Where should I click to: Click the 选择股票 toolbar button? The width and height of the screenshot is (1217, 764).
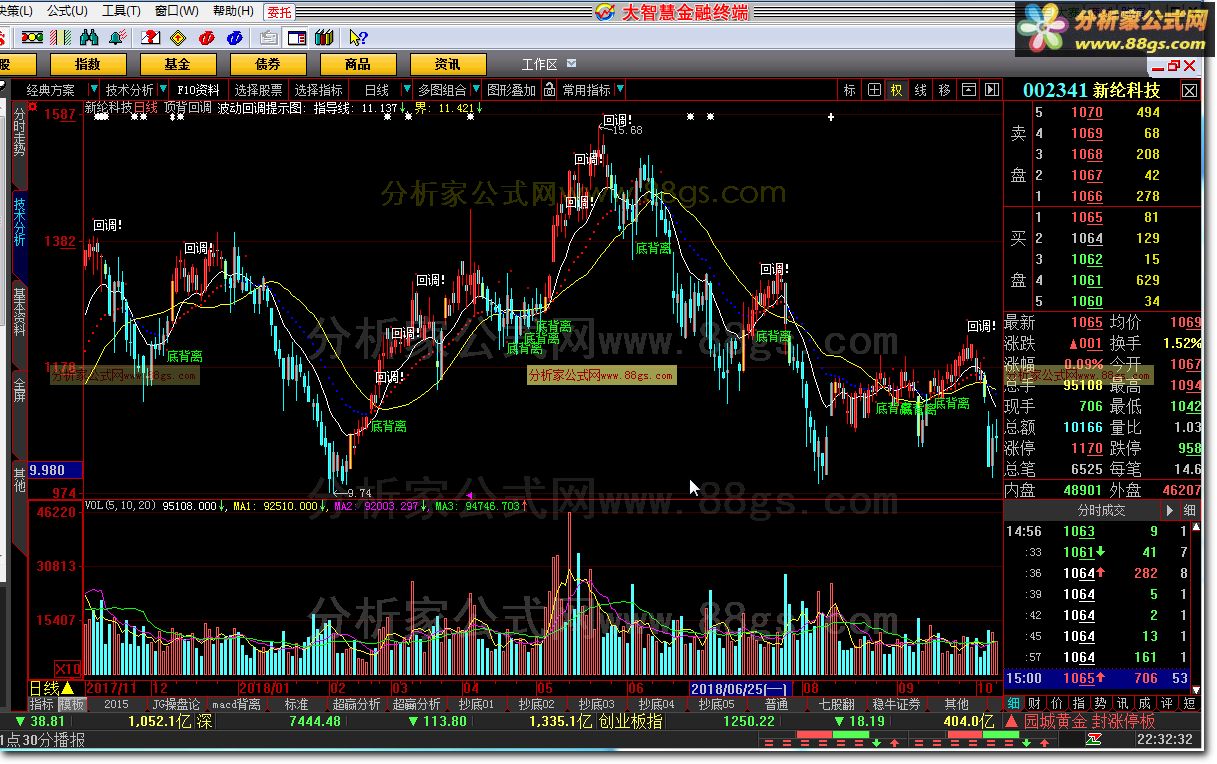(259, 90)
